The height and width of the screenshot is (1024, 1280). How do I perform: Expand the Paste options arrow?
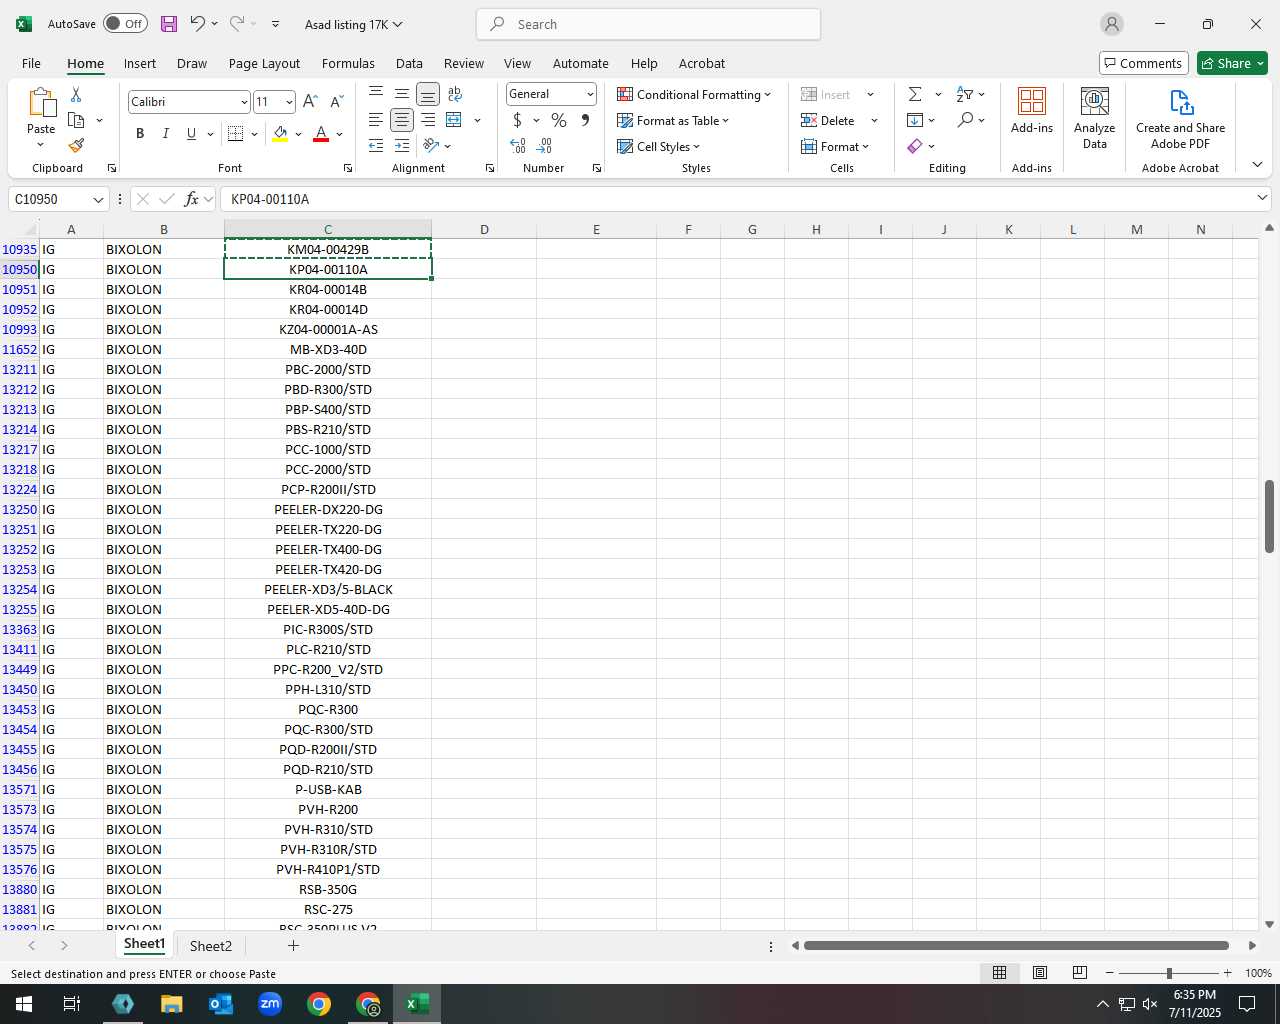tap(41, 145)
